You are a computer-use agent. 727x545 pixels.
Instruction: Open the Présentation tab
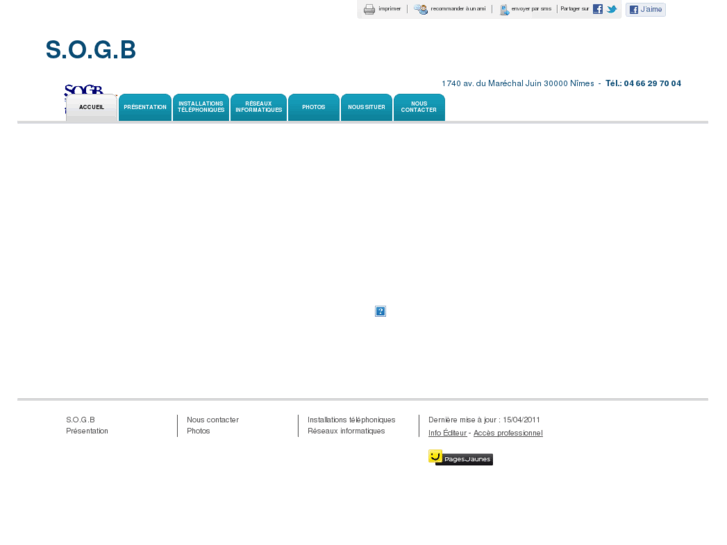pos(145,107)
